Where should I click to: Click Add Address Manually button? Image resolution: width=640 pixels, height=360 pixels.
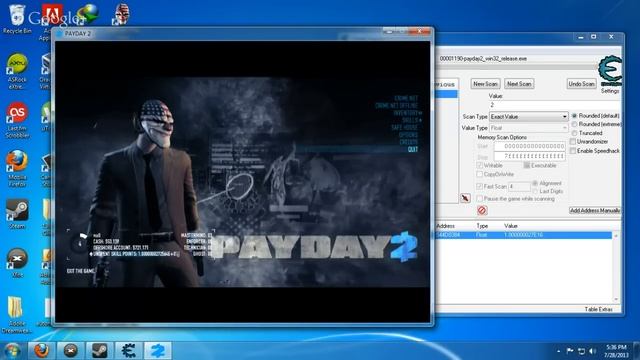point(595,211)
